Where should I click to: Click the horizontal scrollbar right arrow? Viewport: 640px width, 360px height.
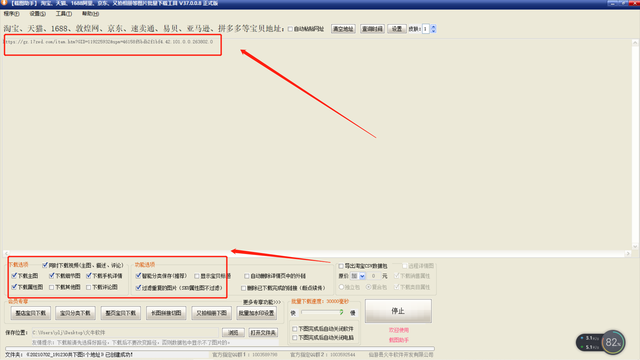628,253
